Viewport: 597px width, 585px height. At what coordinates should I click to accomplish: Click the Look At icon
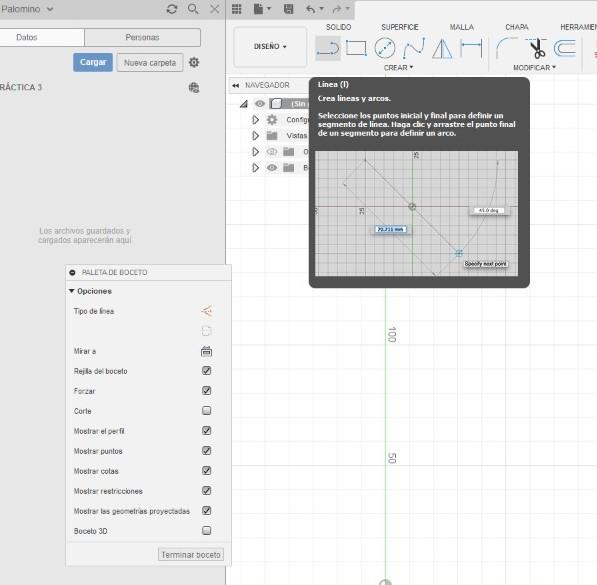coord(206,351)
